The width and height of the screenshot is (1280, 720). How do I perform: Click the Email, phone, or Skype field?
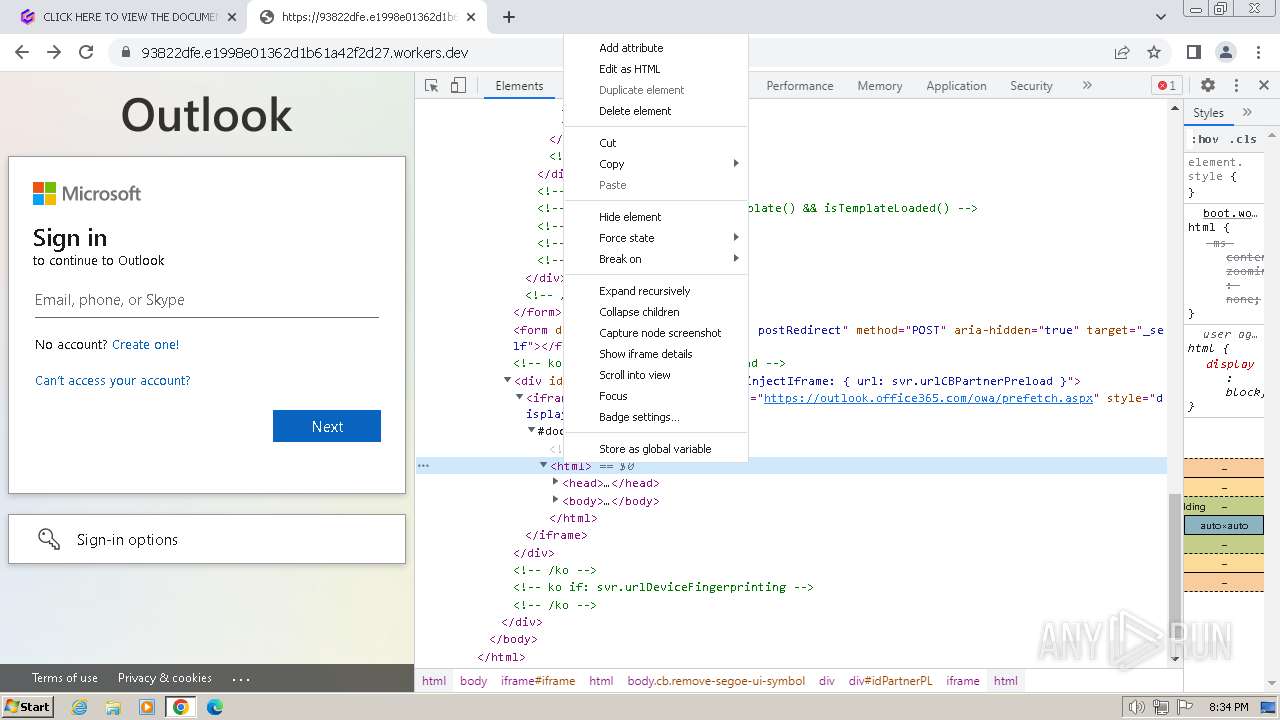[x=207, y=300]
